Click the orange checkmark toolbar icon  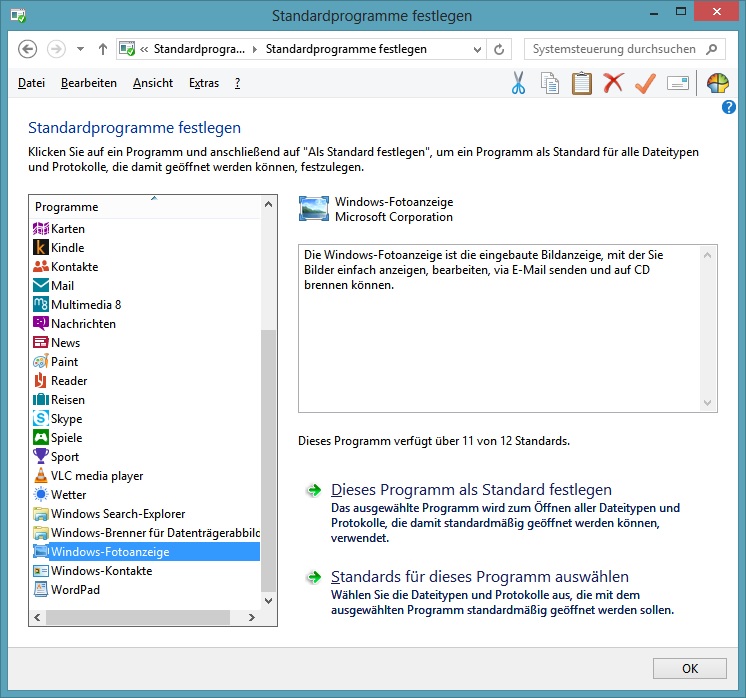click(645, 83)
